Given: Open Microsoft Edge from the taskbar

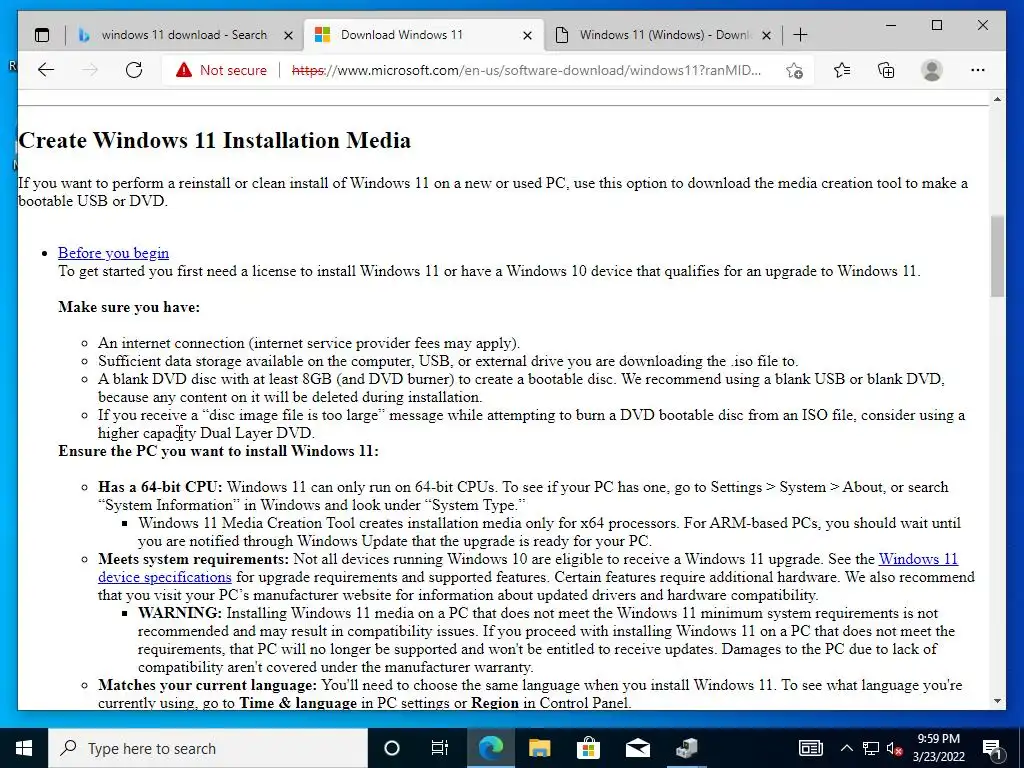Looking at the screenshot, I should 490,748.
